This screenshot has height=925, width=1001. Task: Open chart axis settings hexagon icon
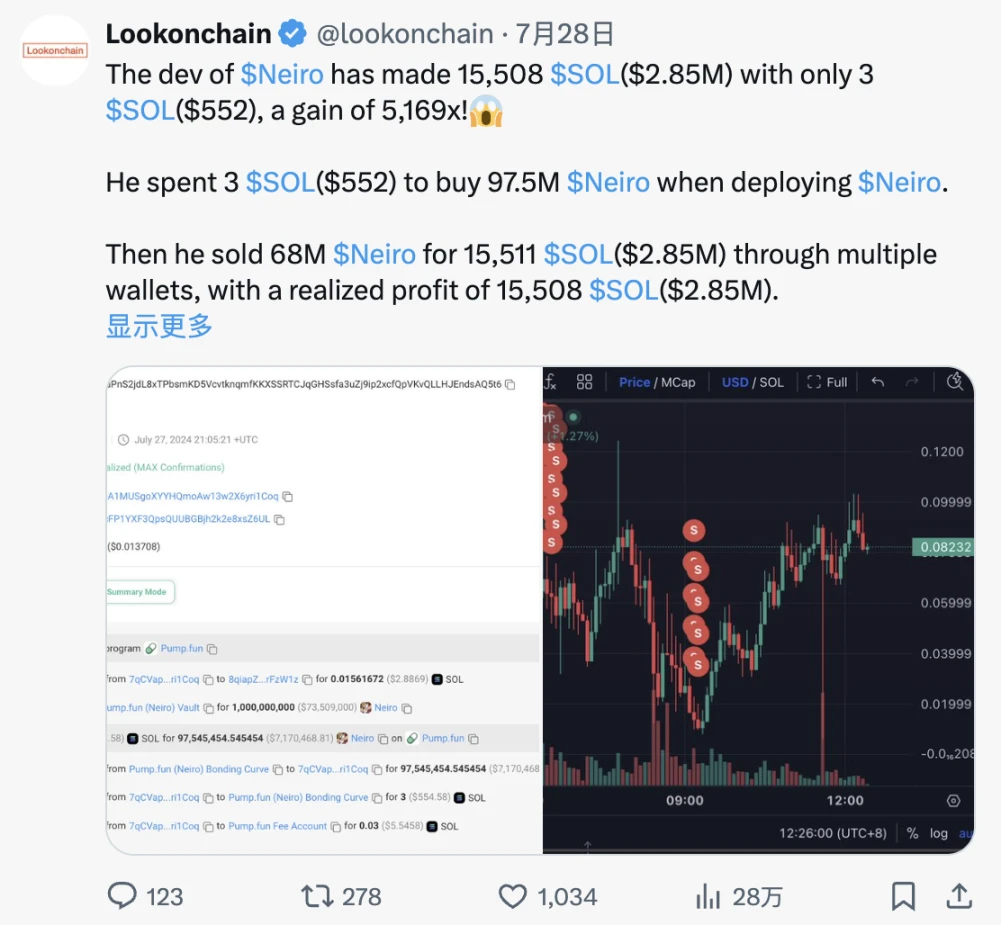click(x=953, y=801)
